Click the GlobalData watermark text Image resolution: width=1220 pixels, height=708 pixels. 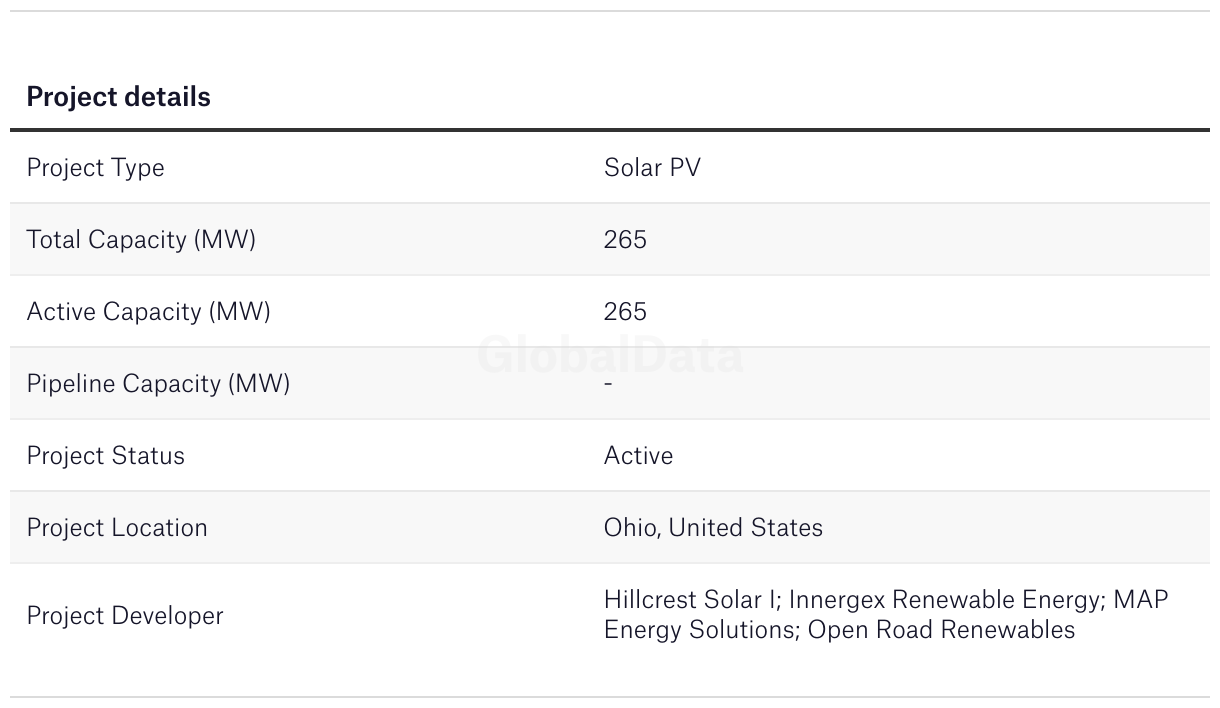[x=610, y=355]
